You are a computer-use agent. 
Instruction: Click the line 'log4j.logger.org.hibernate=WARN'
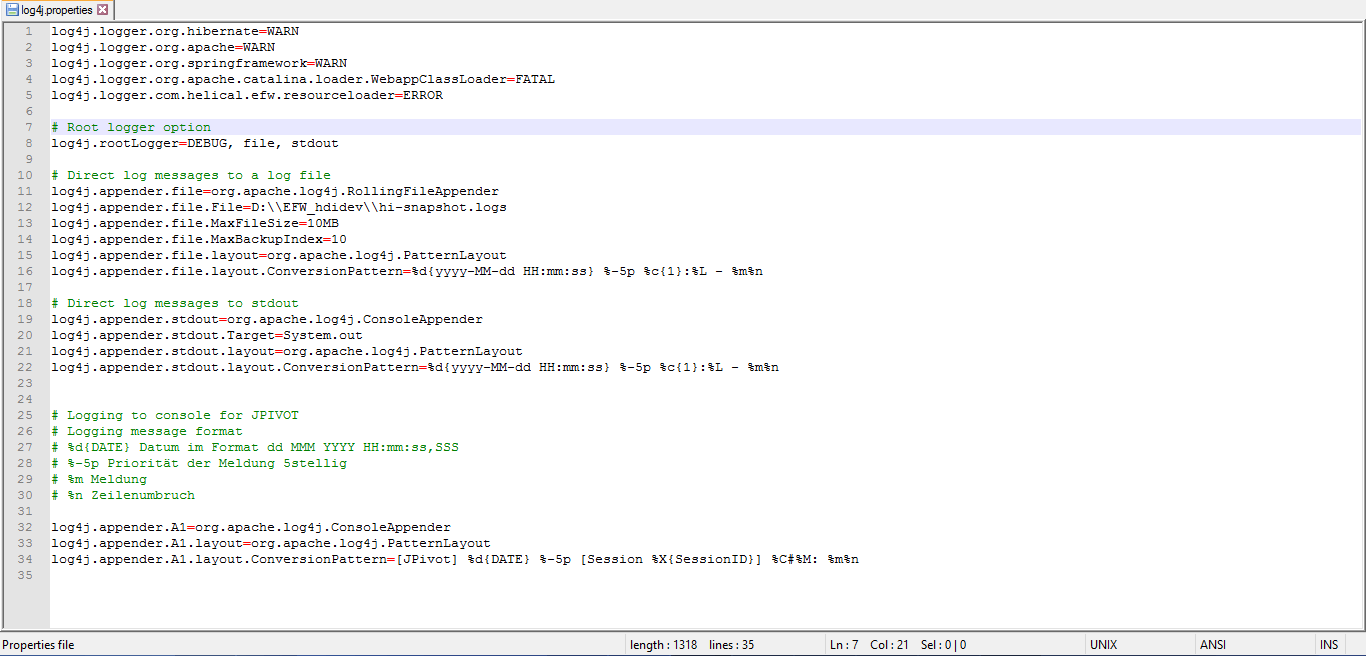coord(175,31)
